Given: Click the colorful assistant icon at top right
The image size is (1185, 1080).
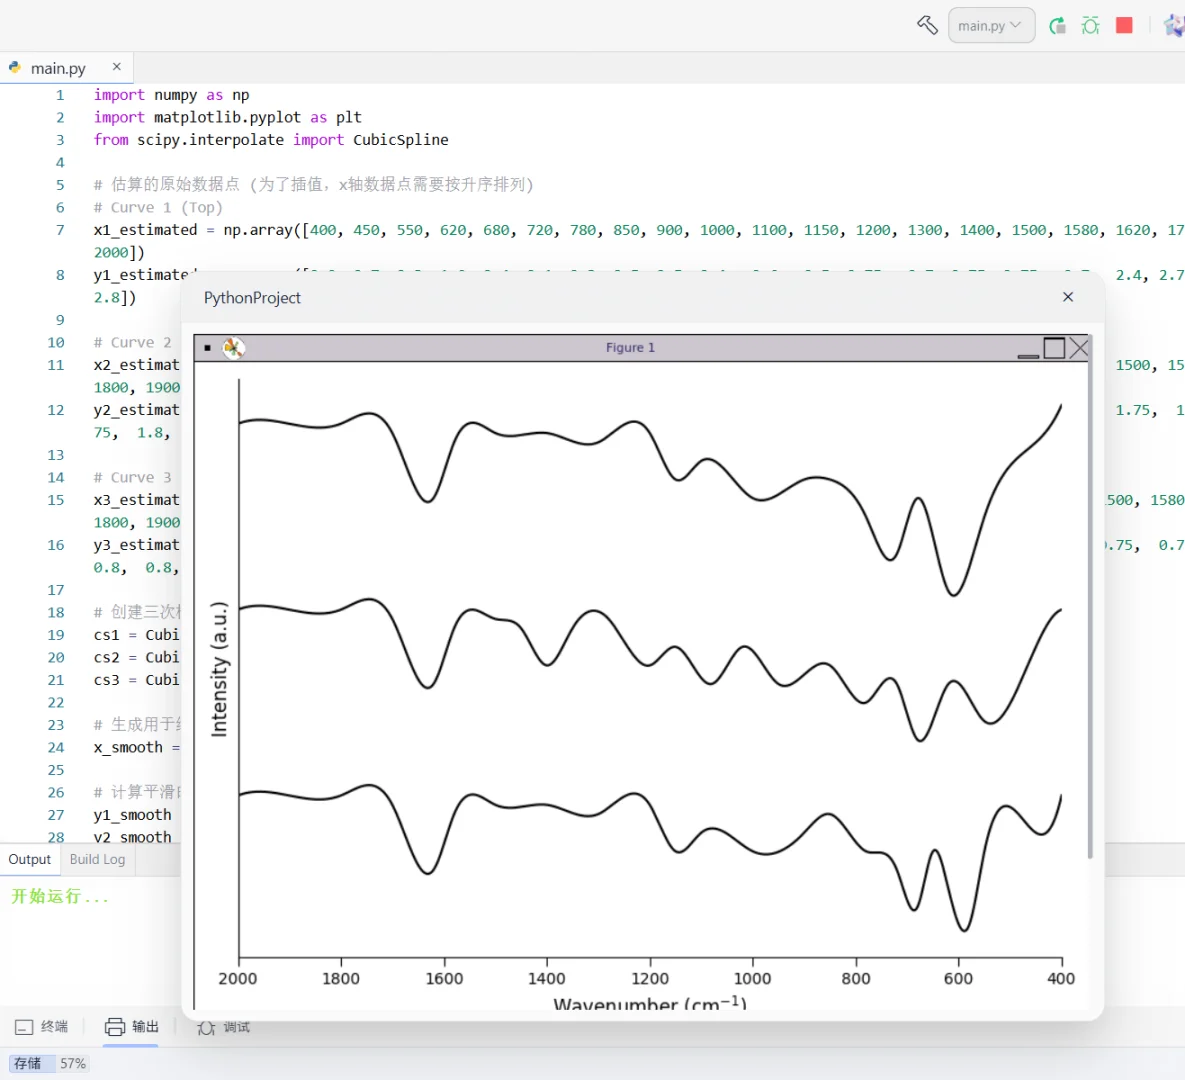Looking at the screenshot, I should [x=1174, y=25].
